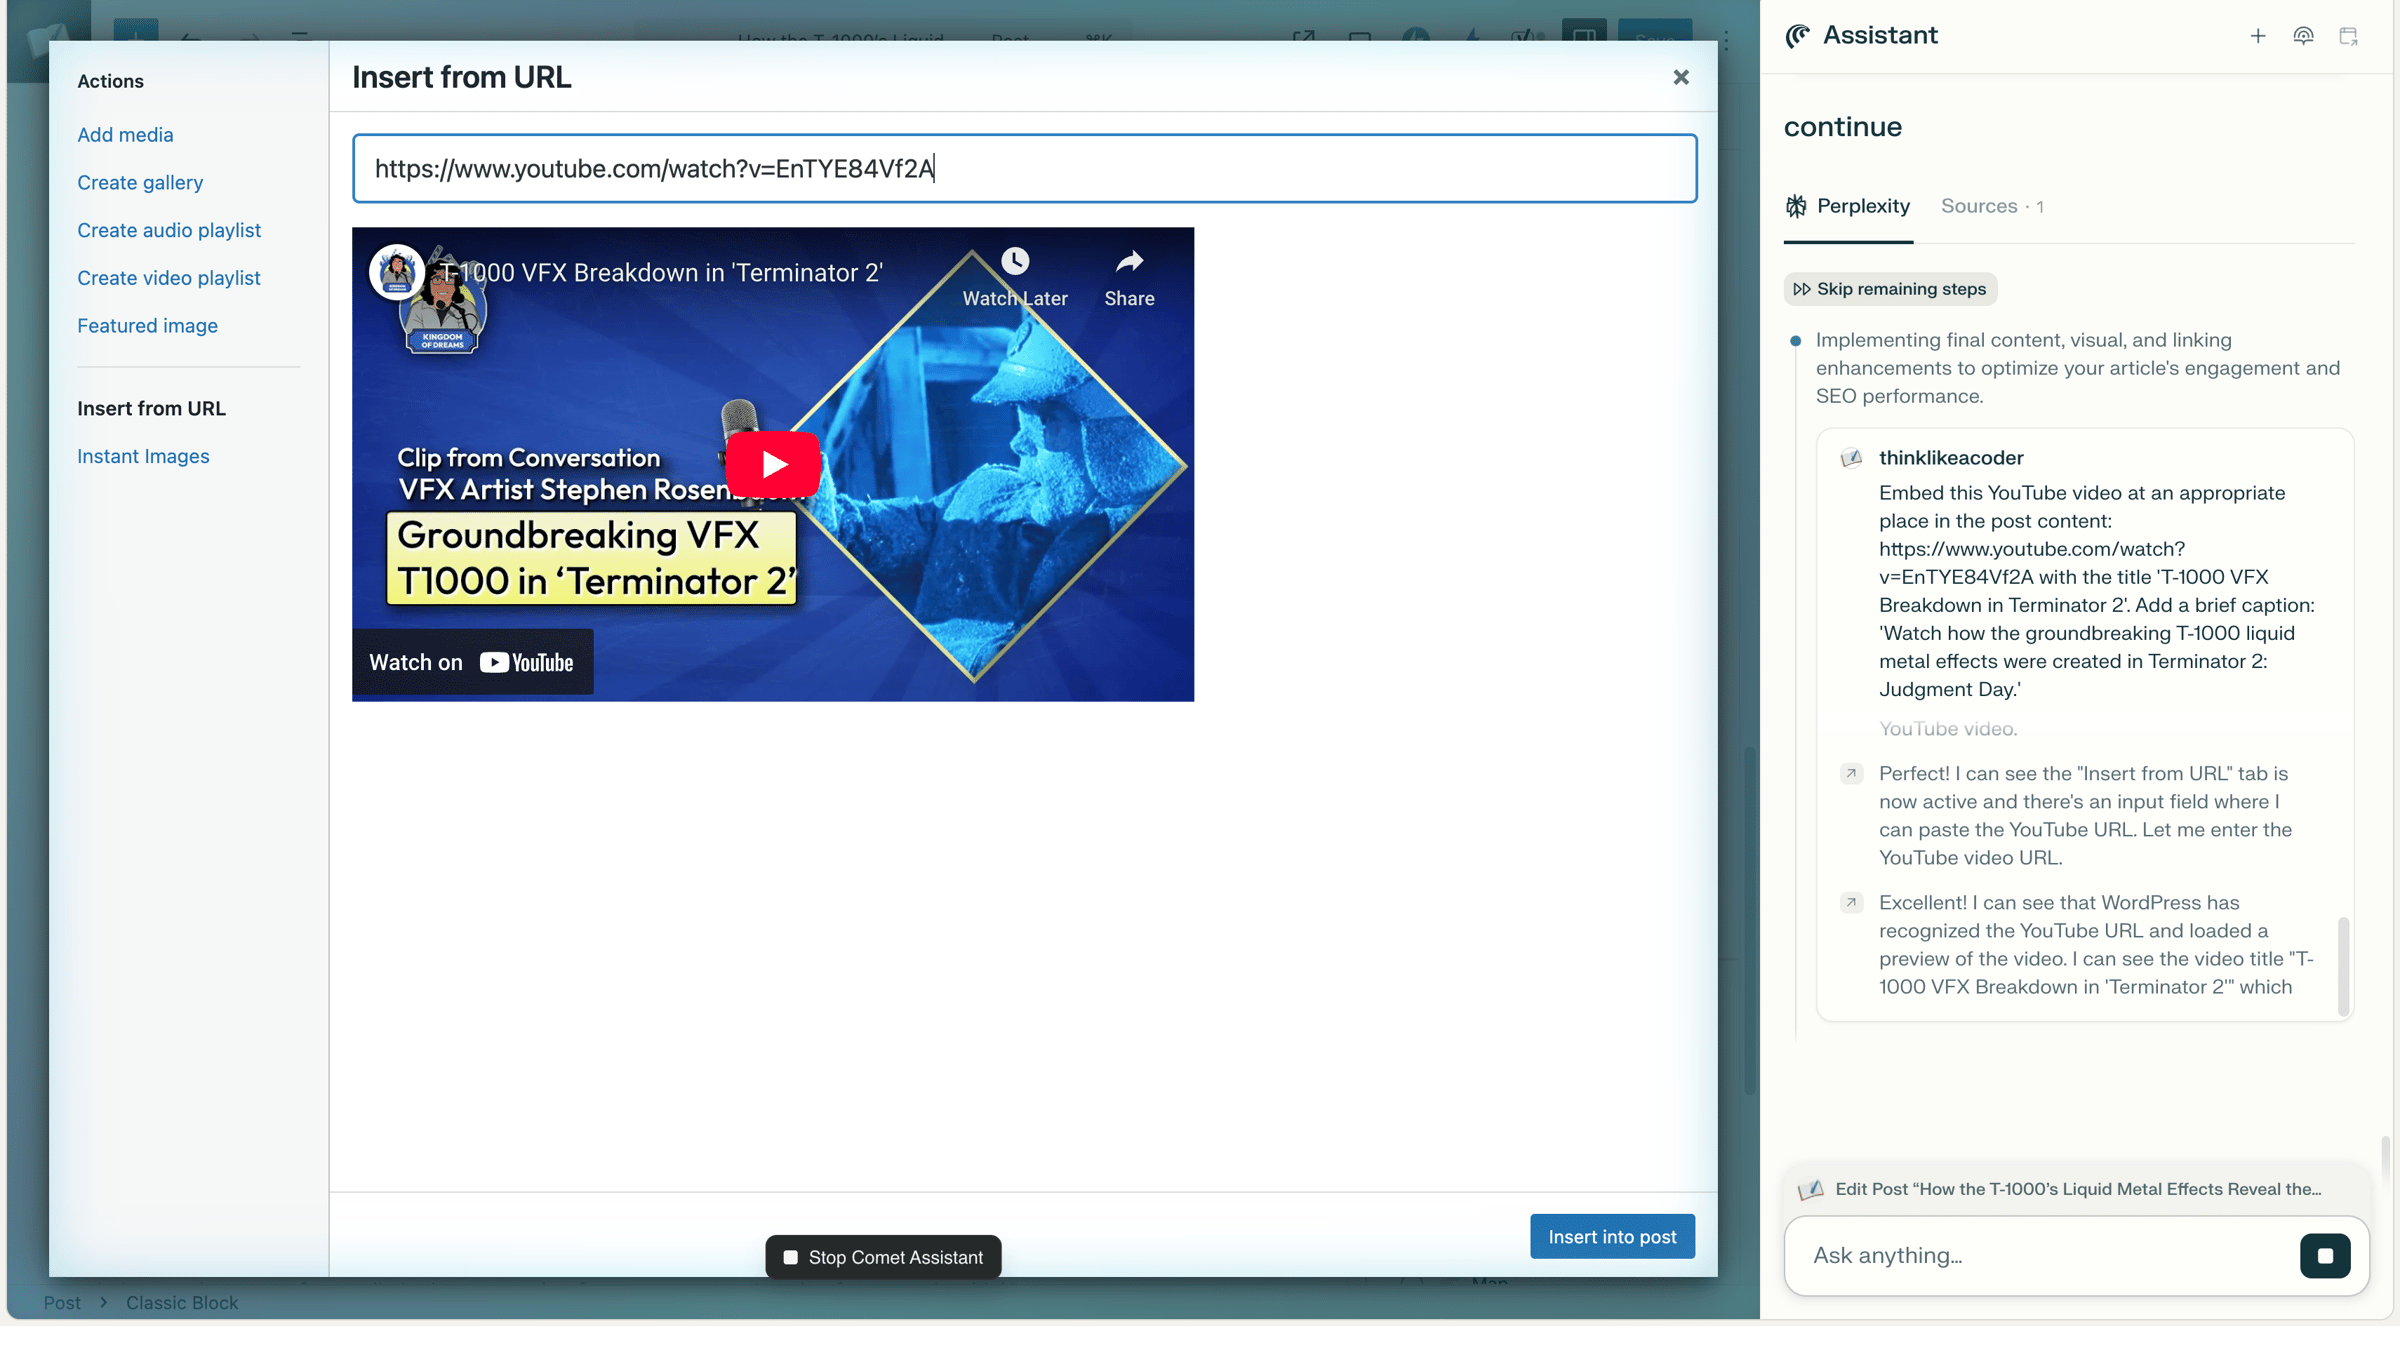Click the thinklikeacoder site icon

pyautogui.click(x=1851, y=458)
